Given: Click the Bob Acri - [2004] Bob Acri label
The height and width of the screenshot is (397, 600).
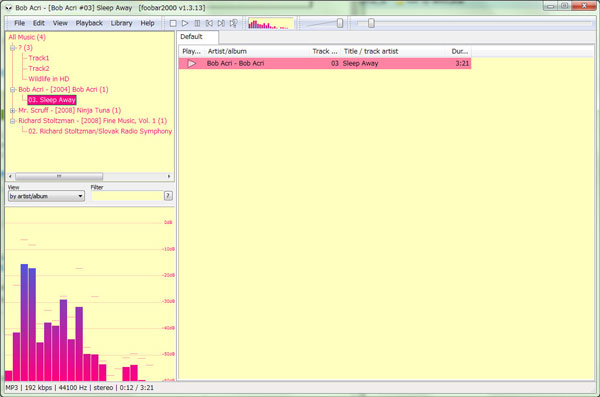Looking at the screenshot, I should click(64, 90).
